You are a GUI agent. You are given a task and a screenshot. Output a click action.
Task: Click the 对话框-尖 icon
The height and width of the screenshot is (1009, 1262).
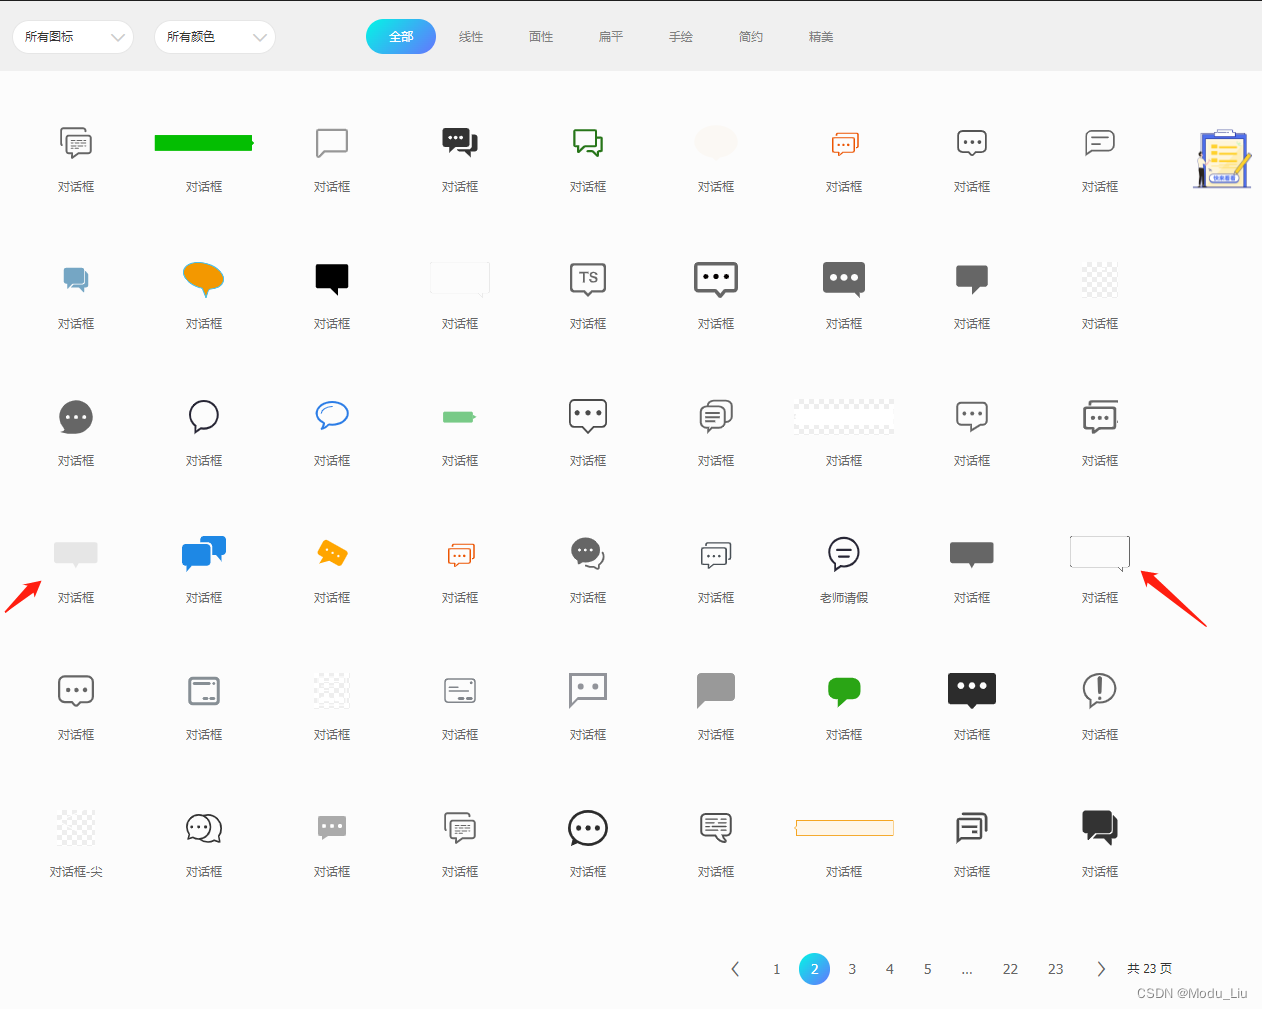click(x=76, y=827)
